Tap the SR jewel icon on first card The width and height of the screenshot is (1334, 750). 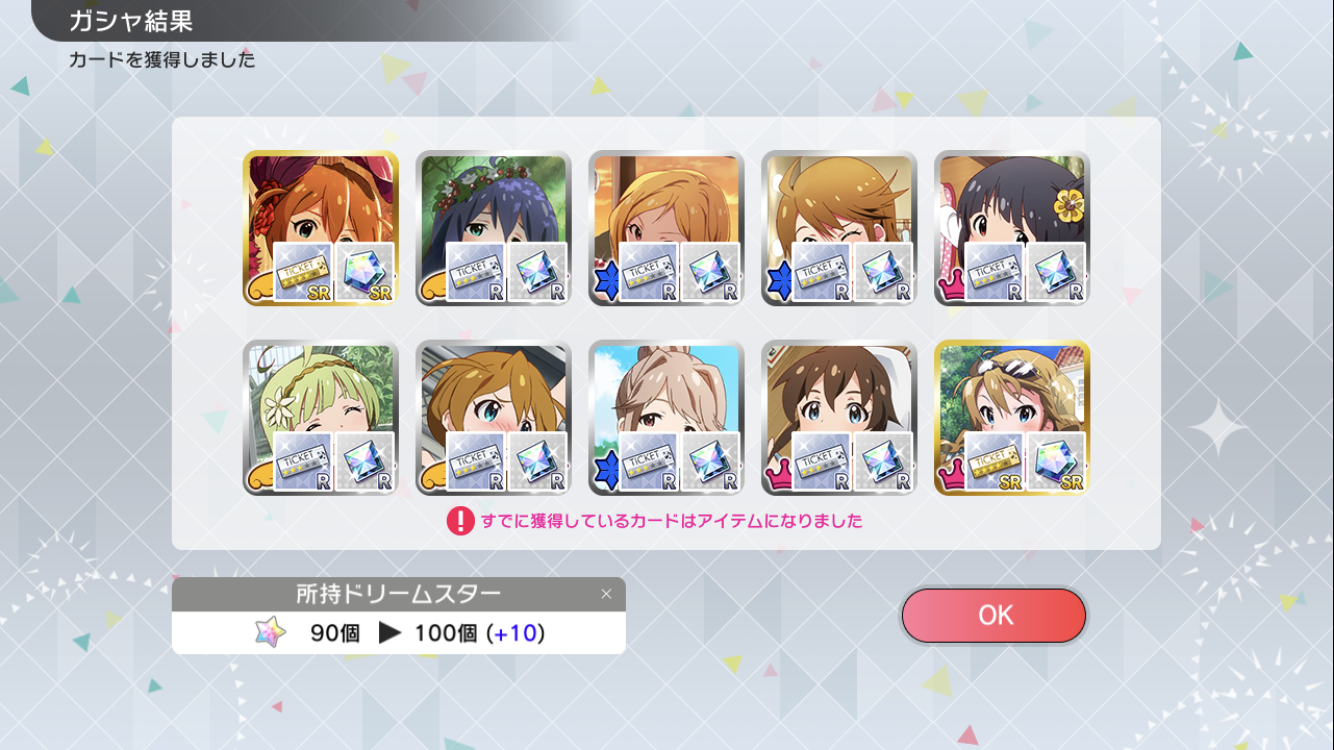[365, 272]
